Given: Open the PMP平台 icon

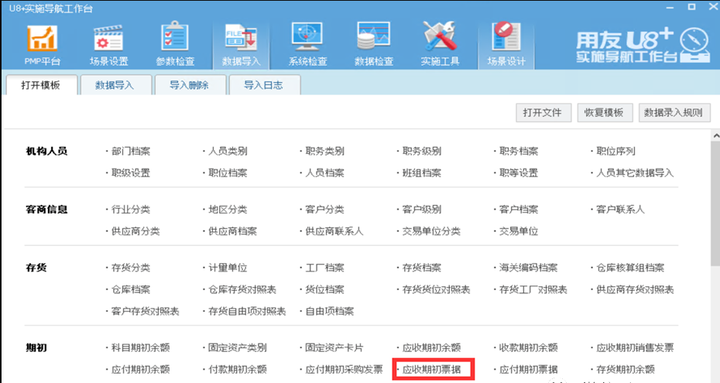Looking at the screenshot, I should point(42,45).
